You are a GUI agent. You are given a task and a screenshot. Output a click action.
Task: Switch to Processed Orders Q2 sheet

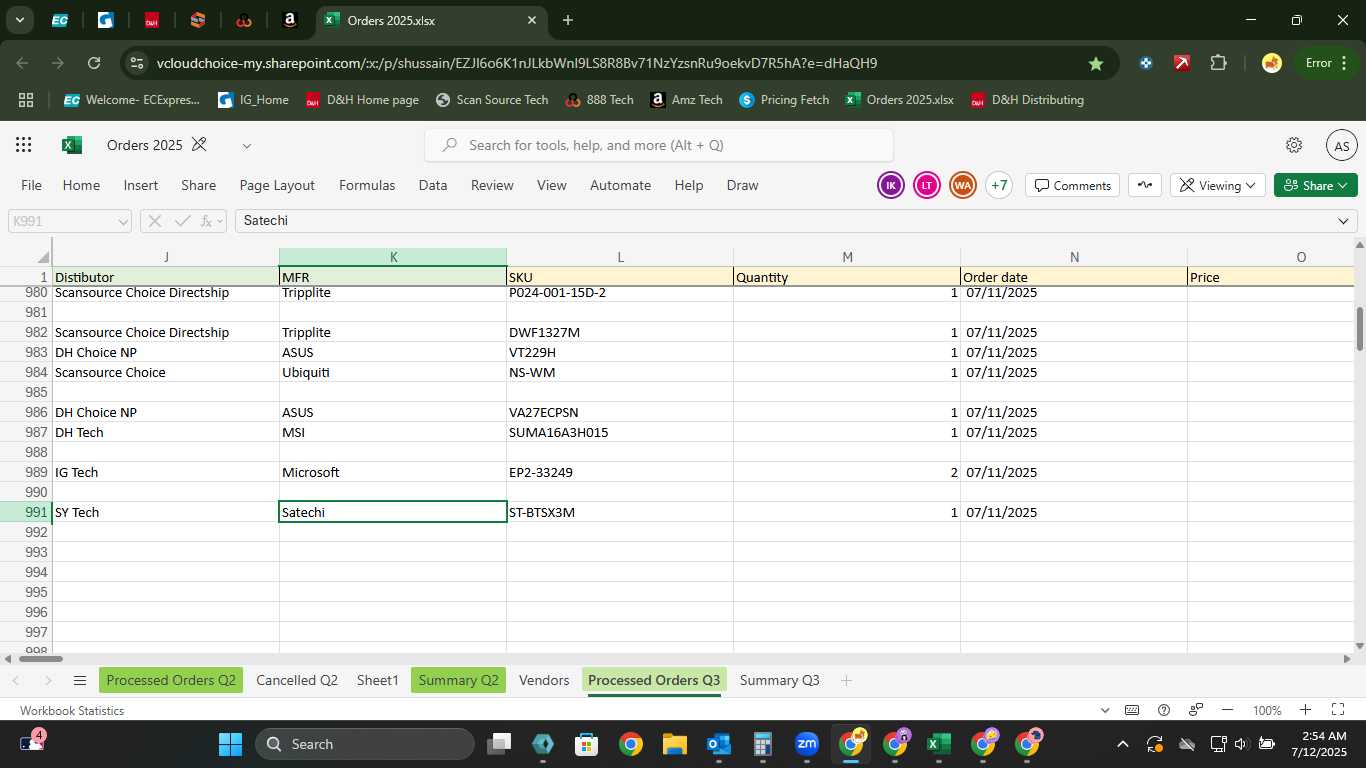(x=171, y=680)
